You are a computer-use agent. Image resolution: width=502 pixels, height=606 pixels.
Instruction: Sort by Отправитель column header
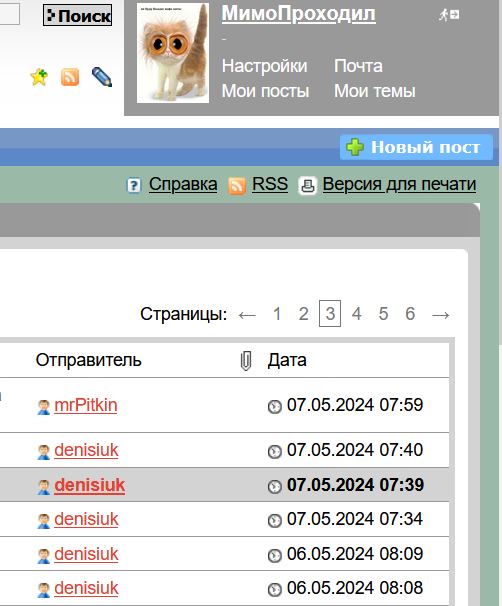88,360
